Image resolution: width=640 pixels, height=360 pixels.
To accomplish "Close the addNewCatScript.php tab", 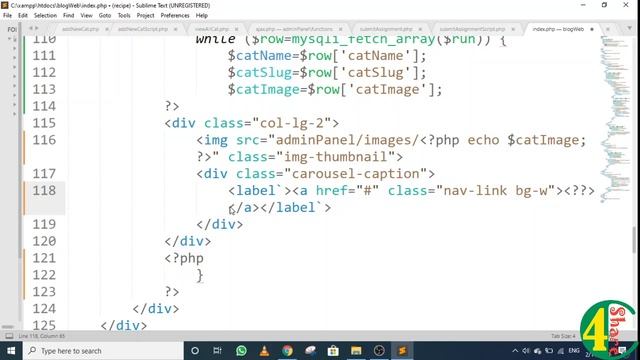I will tap(176, 29).
